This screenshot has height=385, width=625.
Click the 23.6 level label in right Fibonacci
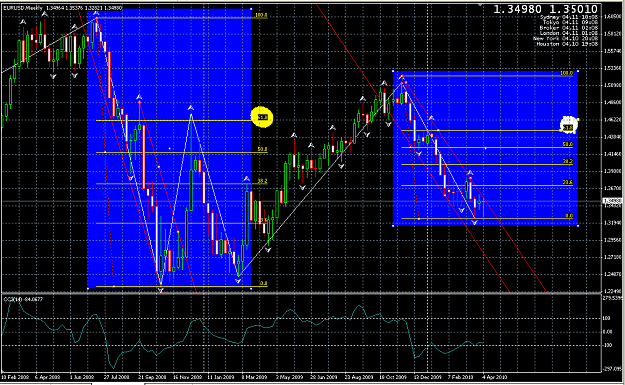pyautogui.click(x=568, y=182)
